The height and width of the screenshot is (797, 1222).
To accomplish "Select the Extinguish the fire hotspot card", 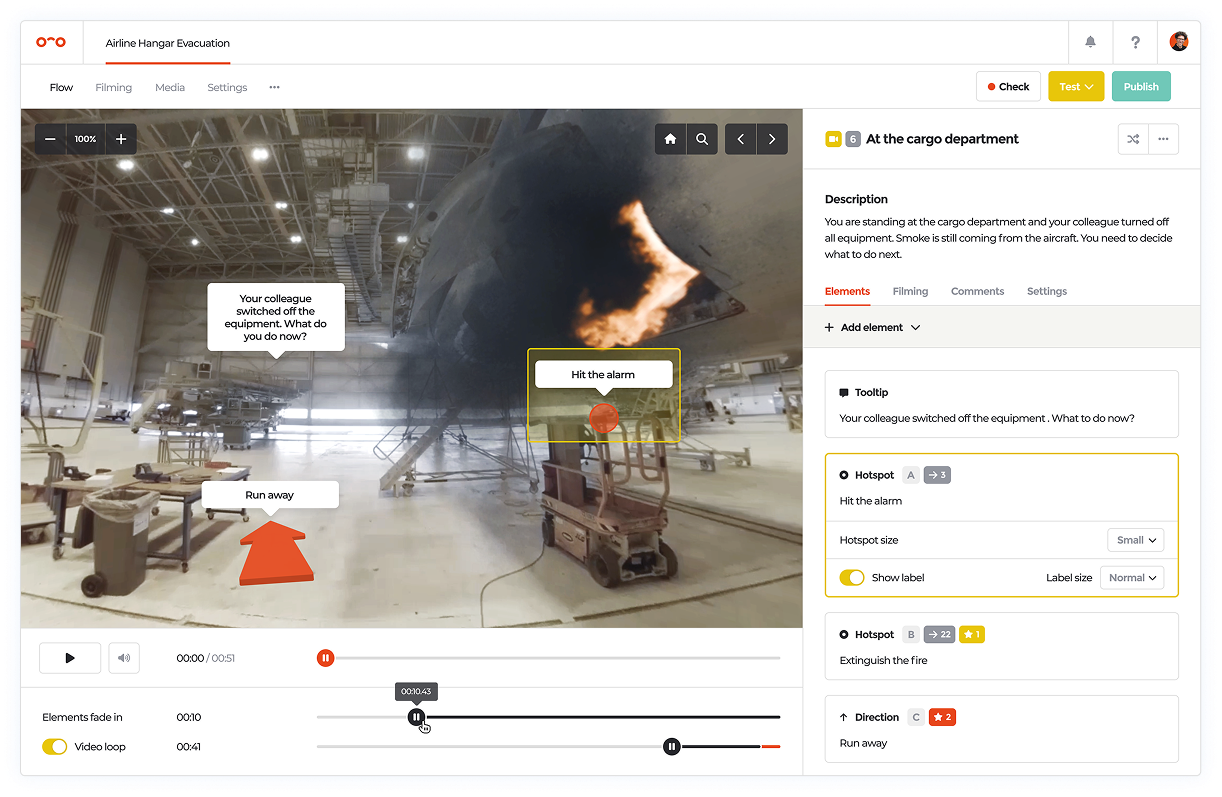I will tap(1001, 646).
